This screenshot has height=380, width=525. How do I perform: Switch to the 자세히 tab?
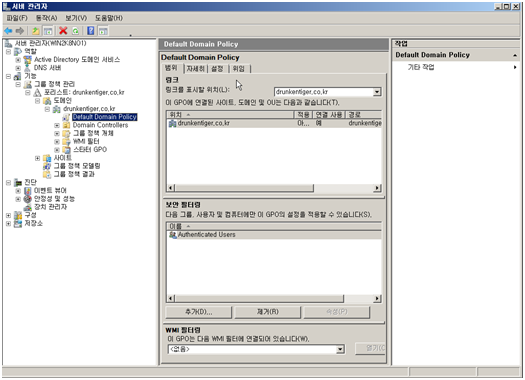click(x=196, y=69)
